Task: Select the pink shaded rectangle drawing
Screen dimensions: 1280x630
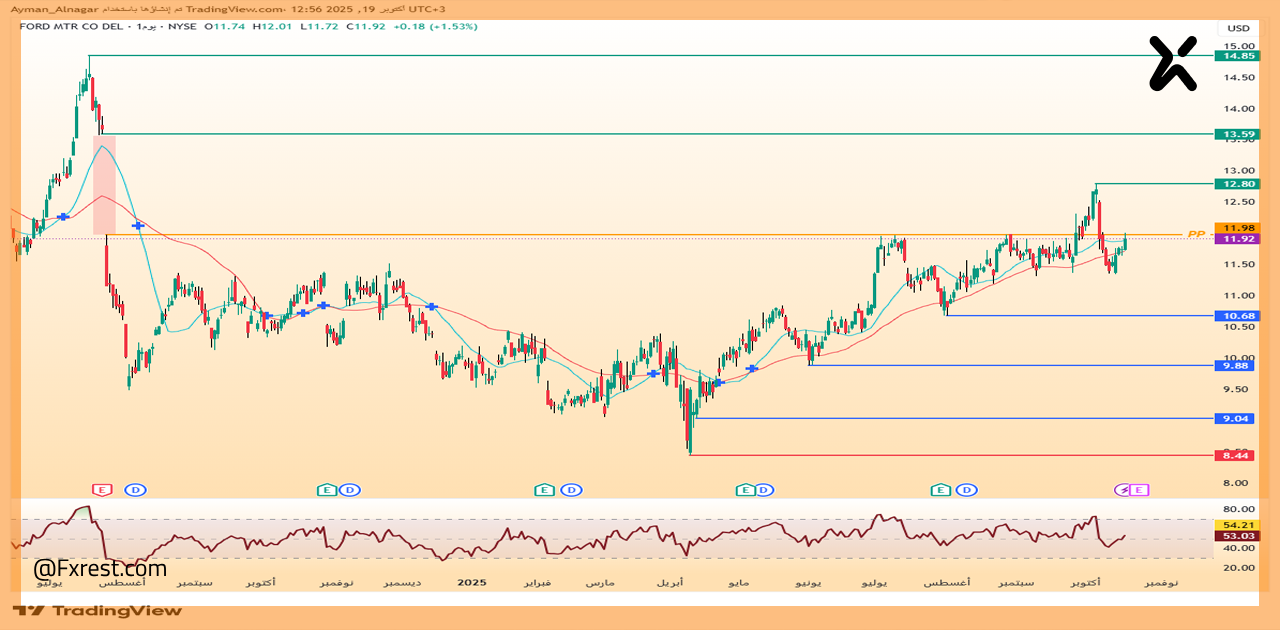Action: (x=105, y=185)
